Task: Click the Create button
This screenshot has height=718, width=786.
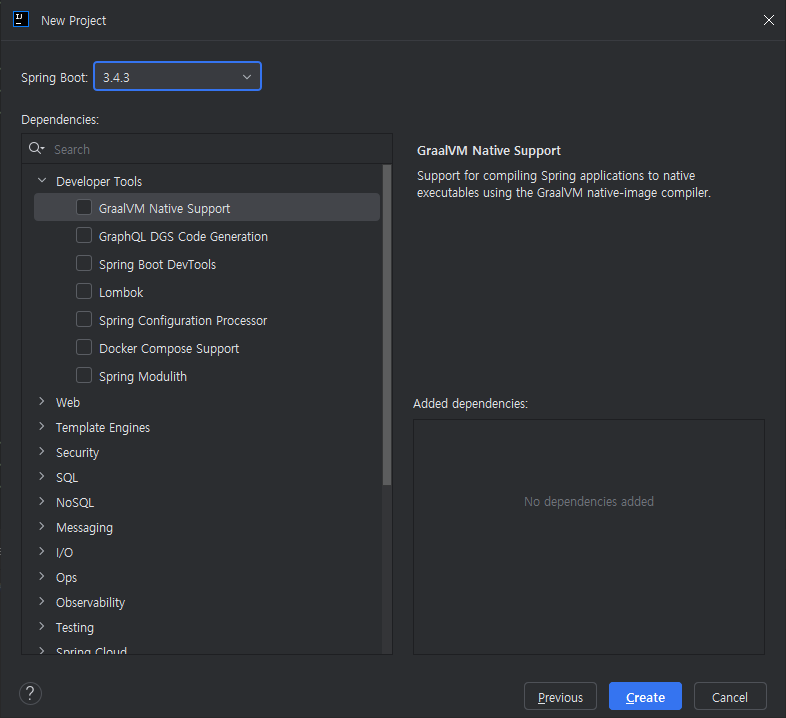Action: click(645, 696)
